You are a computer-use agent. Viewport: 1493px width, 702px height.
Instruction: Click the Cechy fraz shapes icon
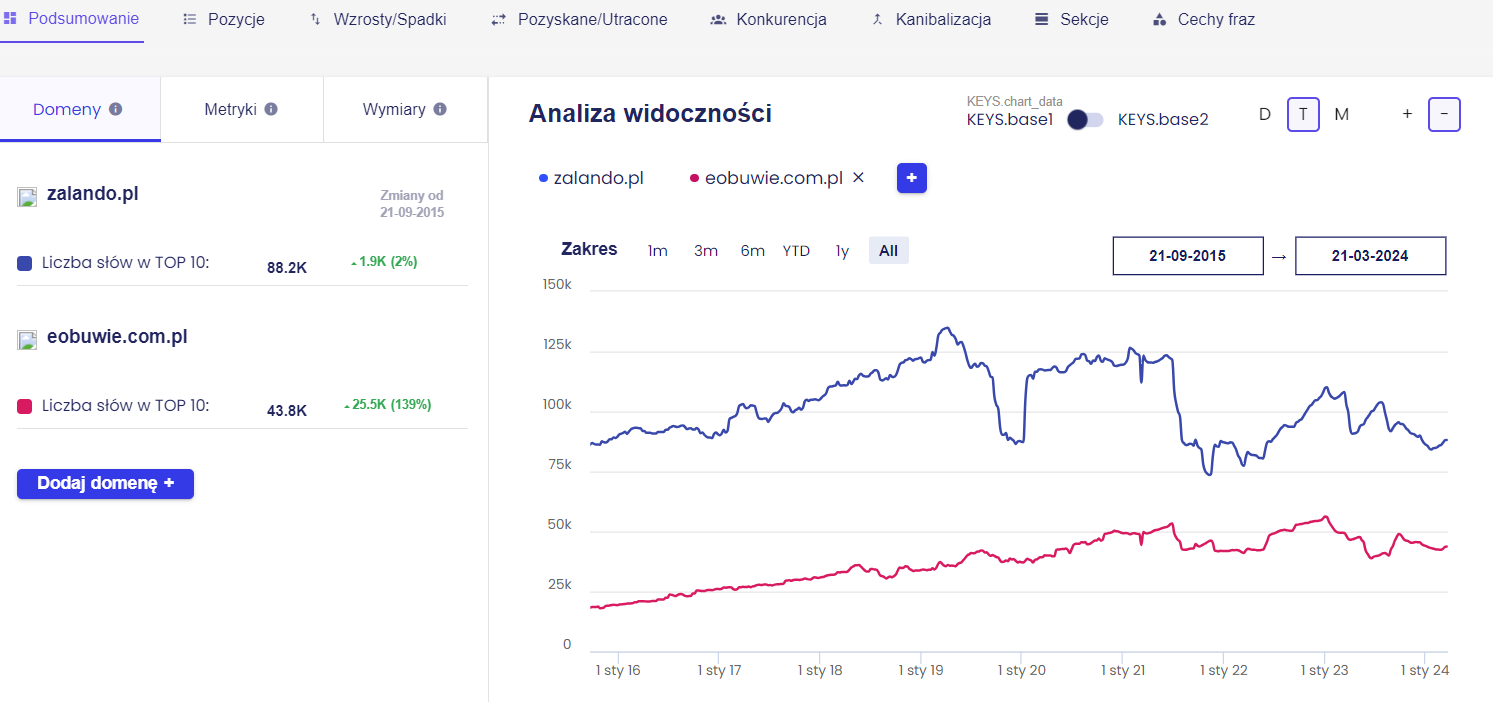pos(1160,19)
